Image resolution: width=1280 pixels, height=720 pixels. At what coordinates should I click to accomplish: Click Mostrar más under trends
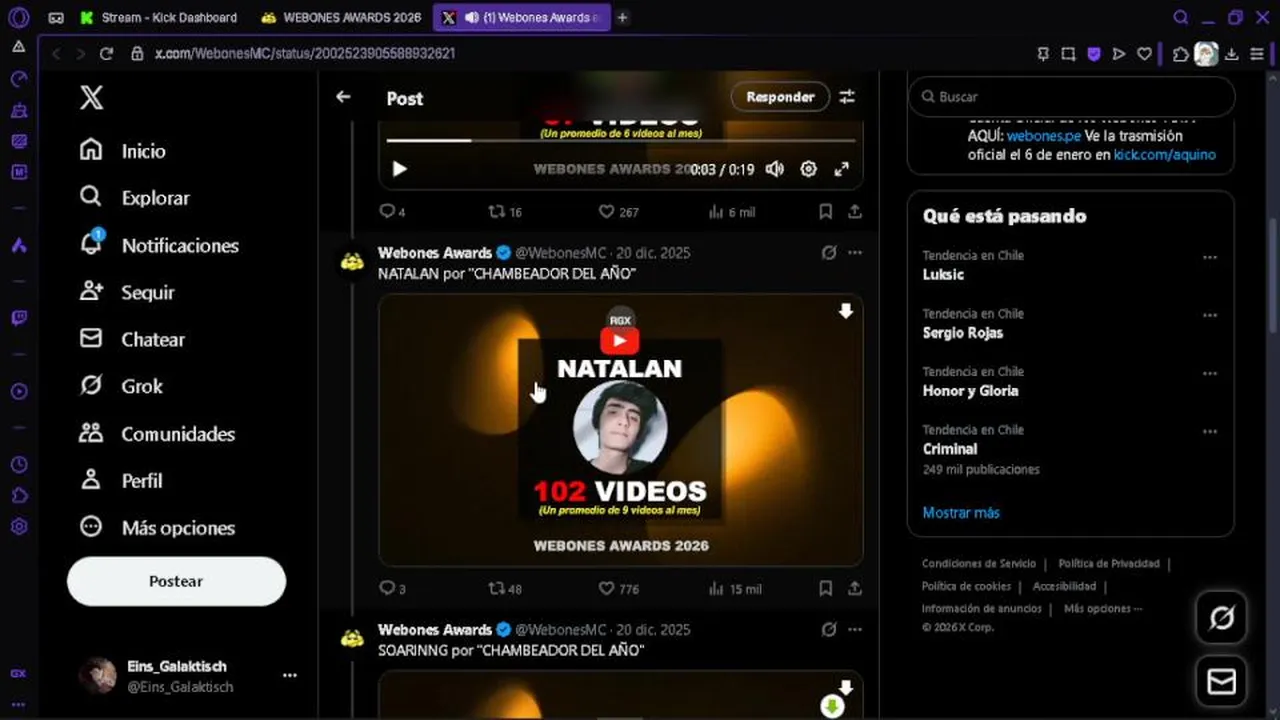tap(961, 512)
